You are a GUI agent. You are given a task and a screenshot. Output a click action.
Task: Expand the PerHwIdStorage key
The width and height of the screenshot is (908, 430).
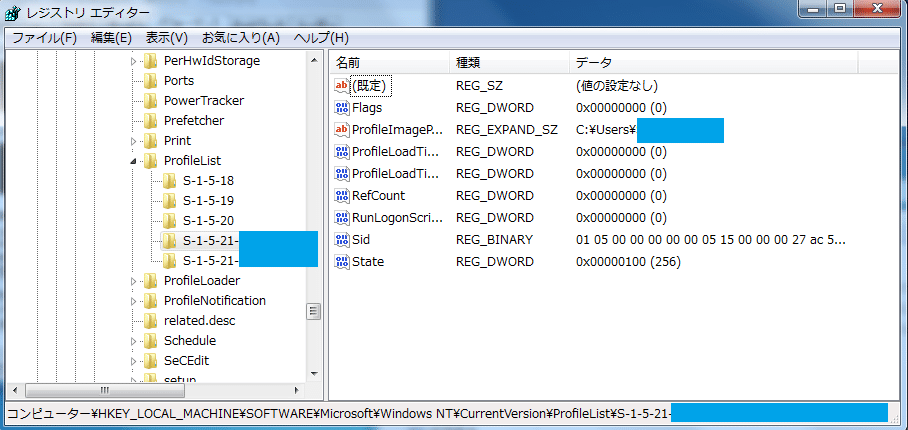(x=134, y=61)
